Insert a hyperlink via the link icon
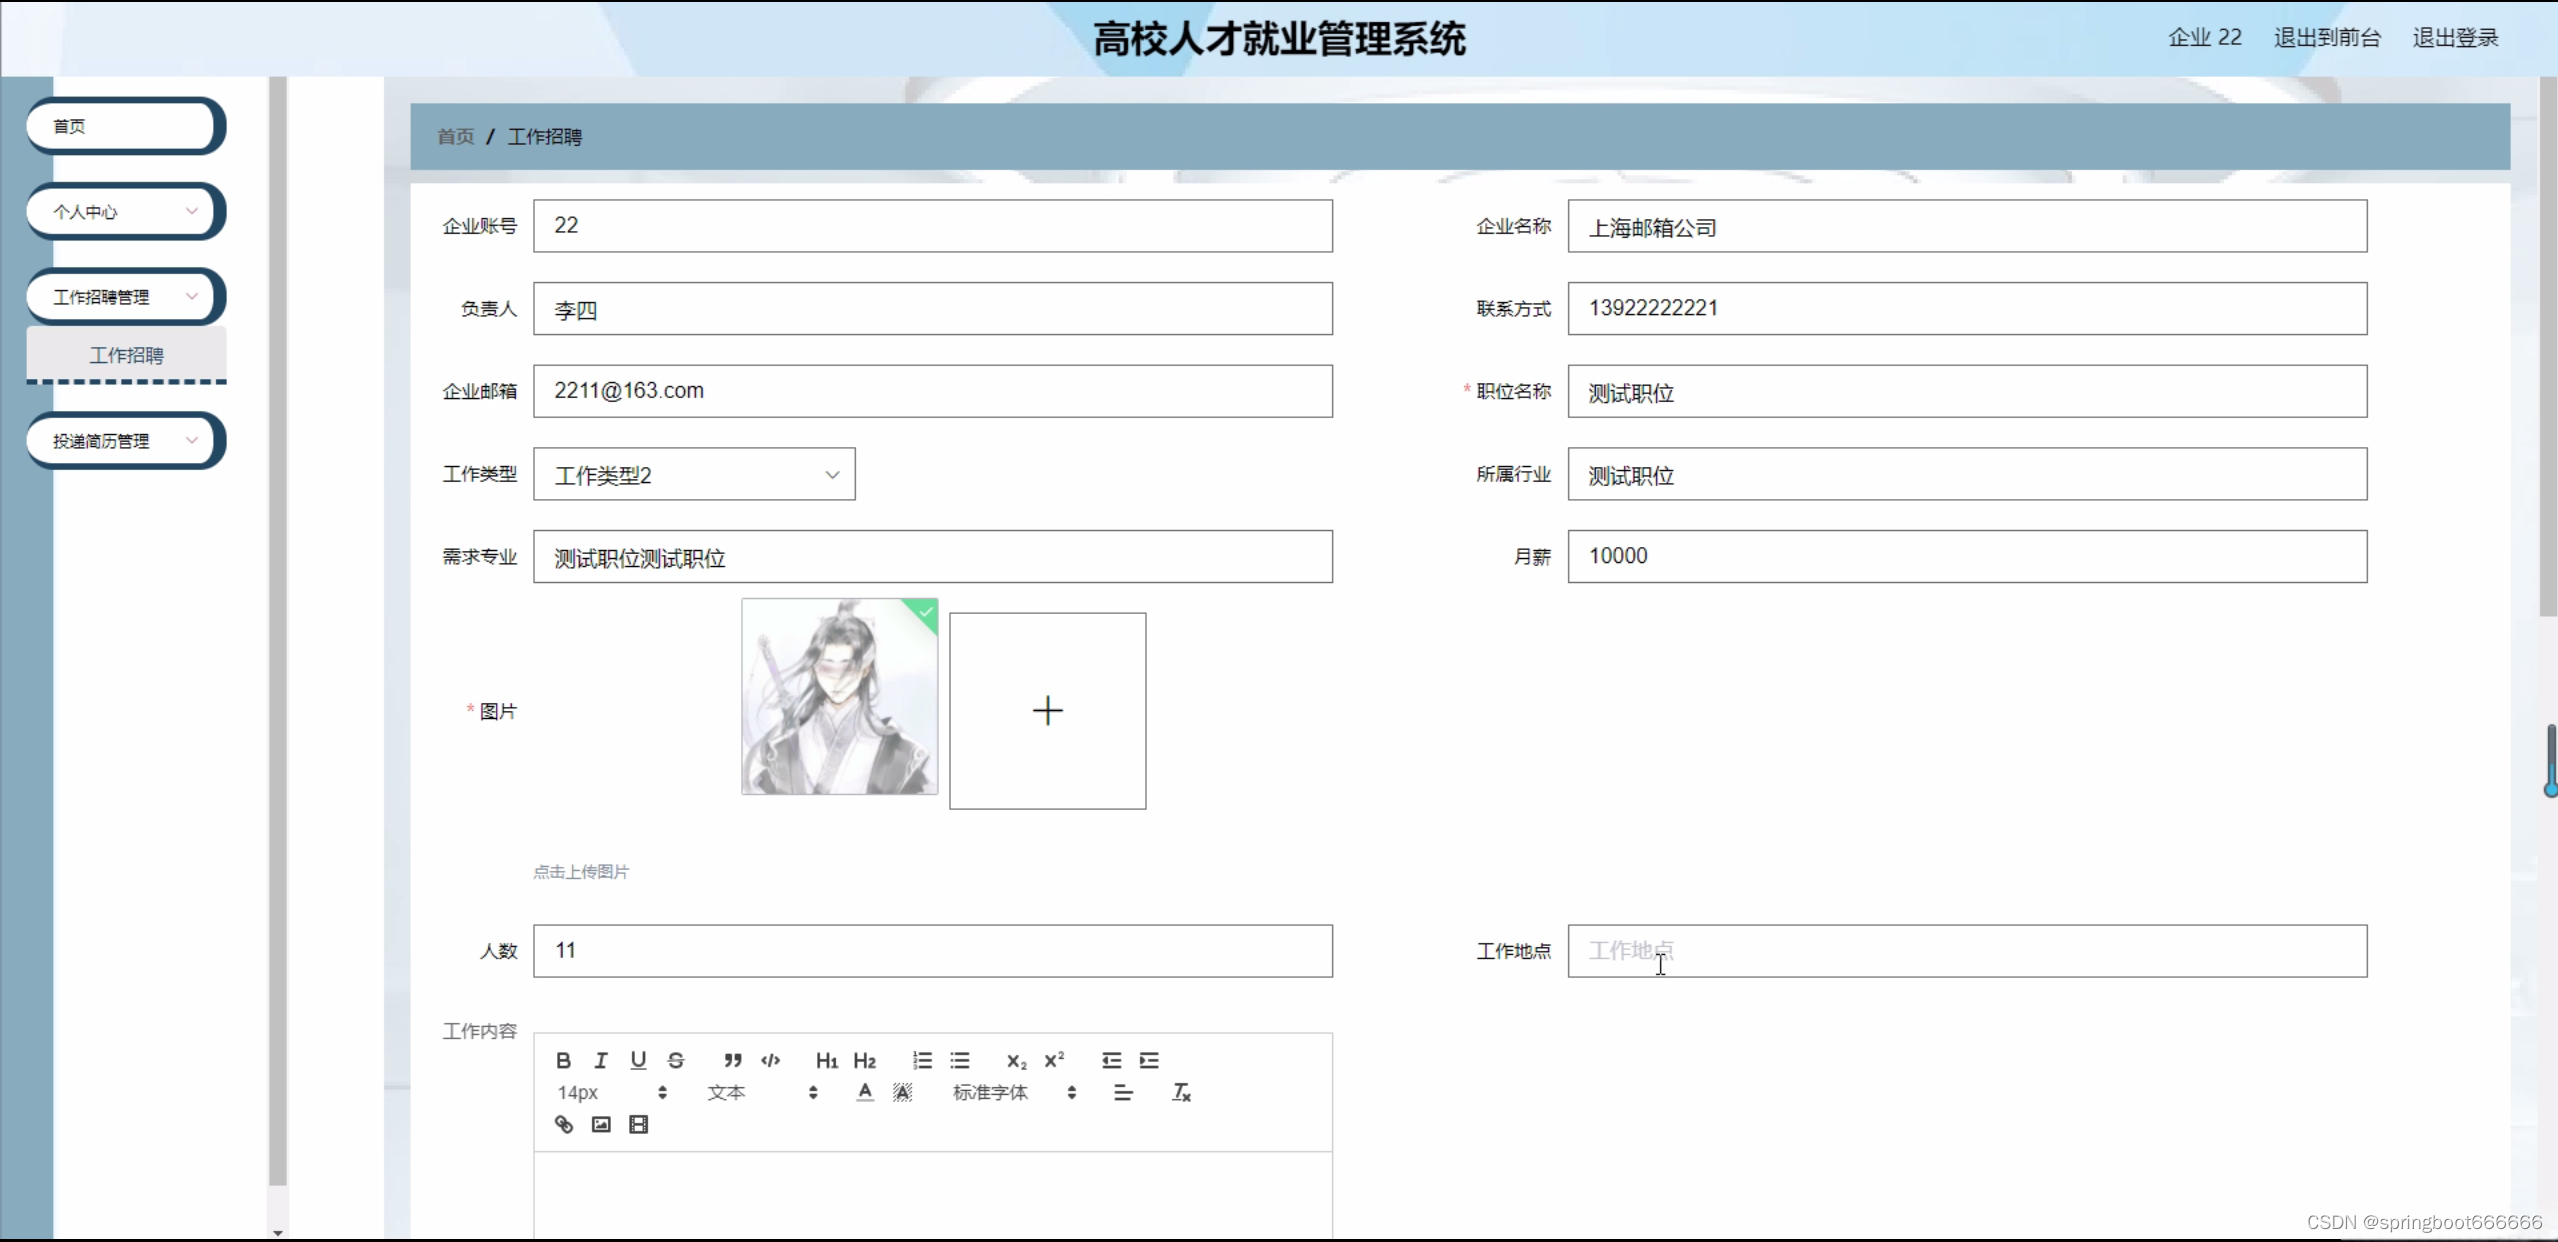This screenshot has height=1242, width=2558. click(564, 1124)
